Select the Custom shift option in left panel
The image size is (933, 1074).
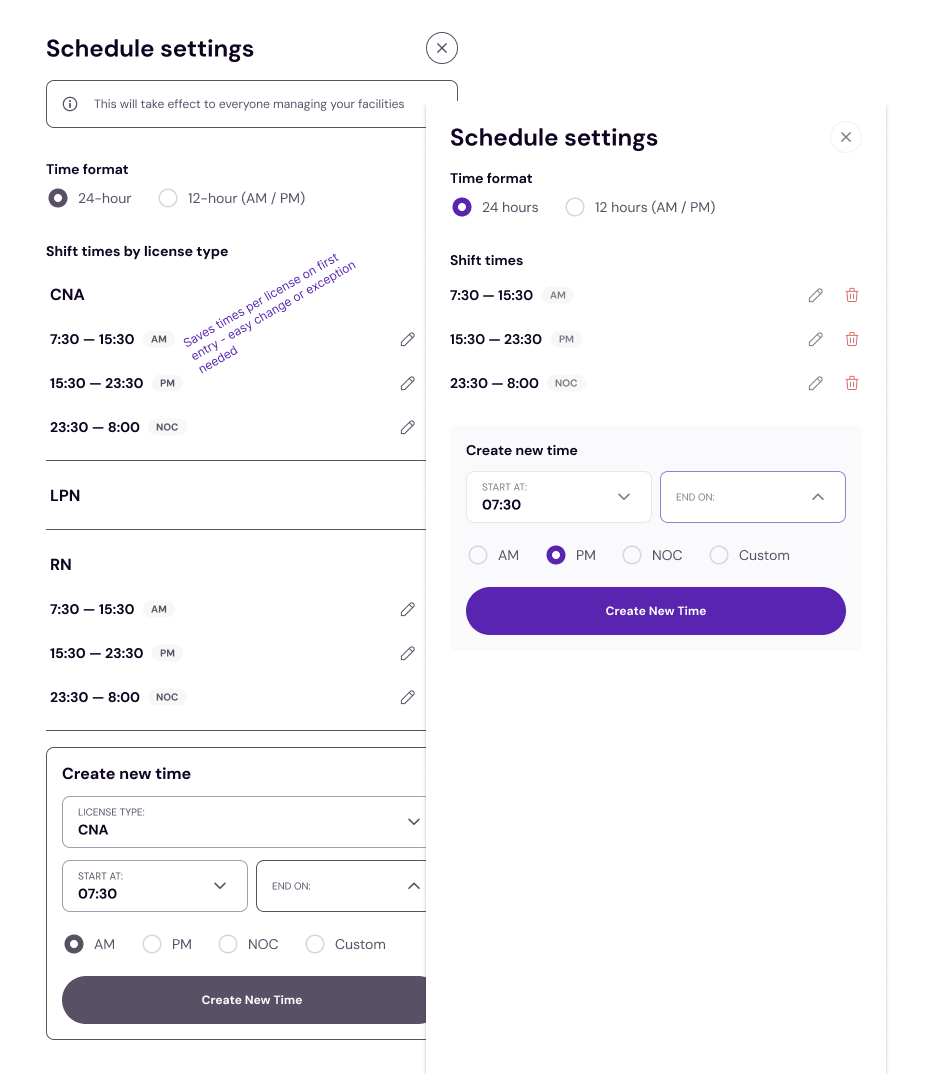click(x=315, y=945)
